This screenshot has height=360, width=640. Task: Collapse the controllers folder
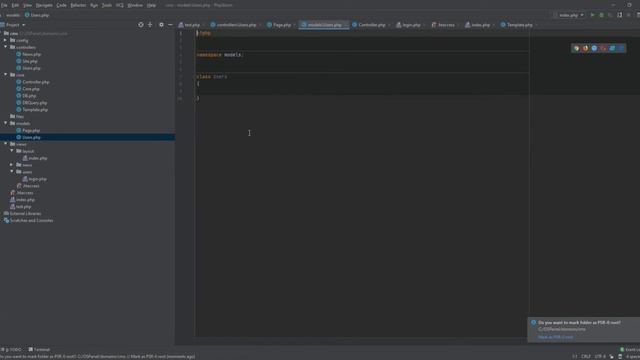(x=5, y=47)
